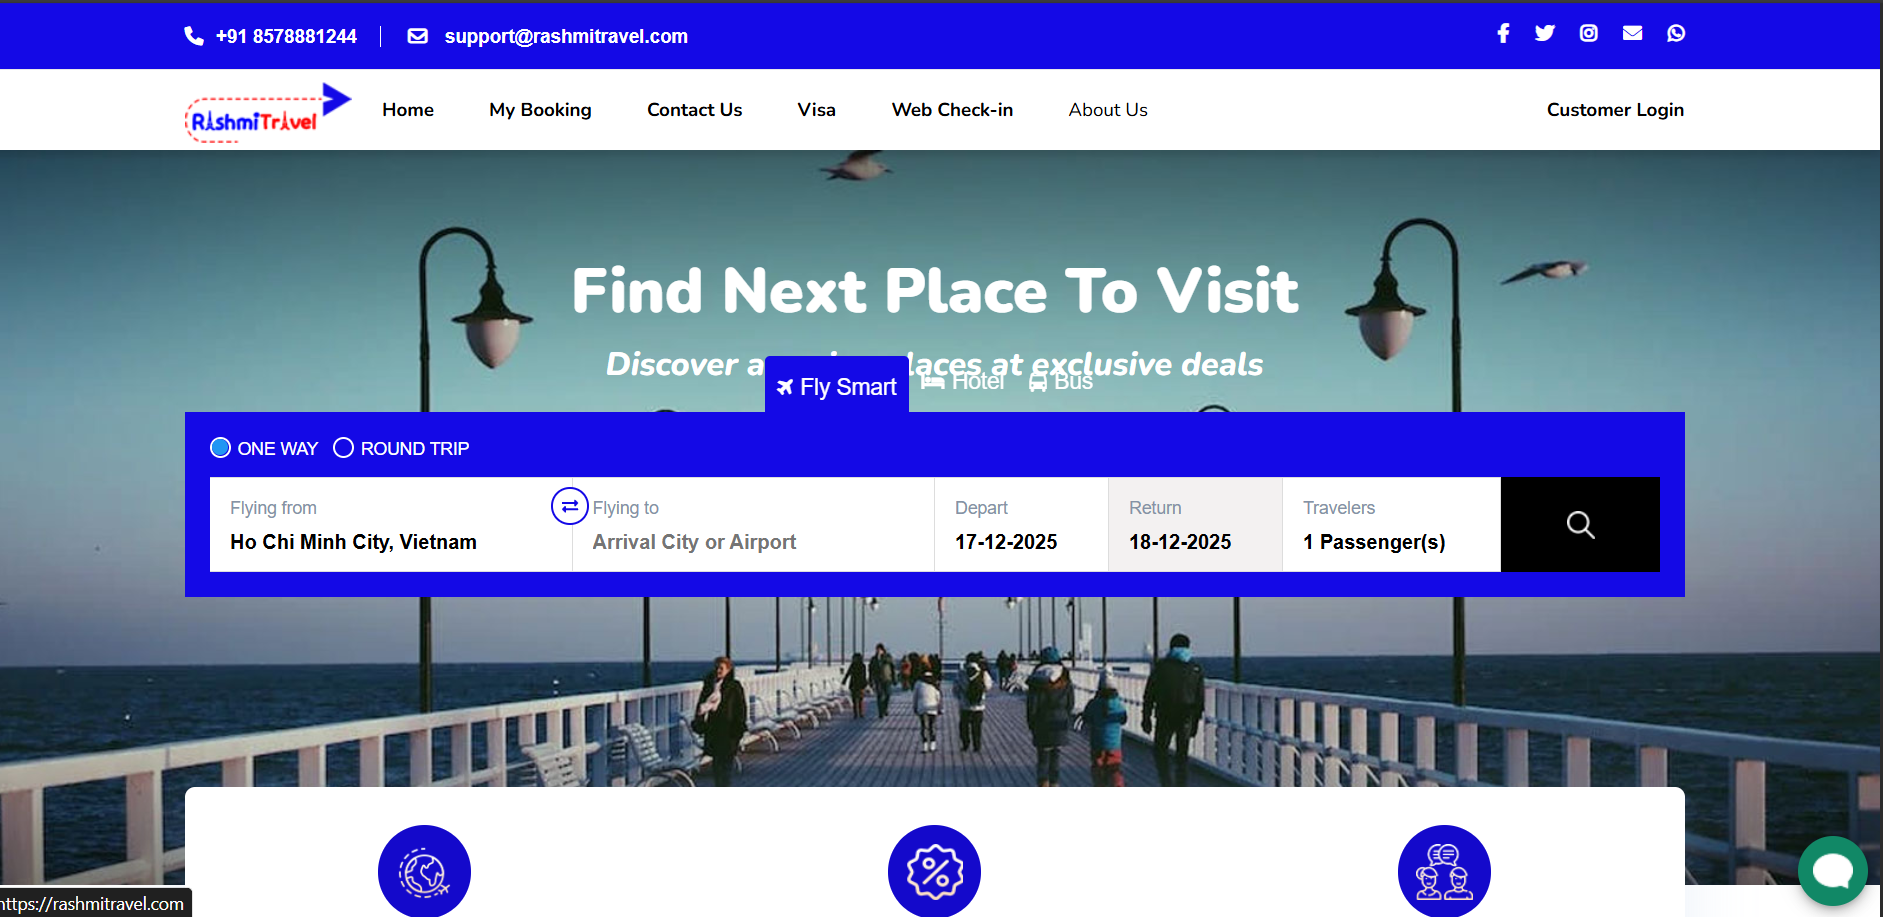Click the WhatsApp icon in top bar
Image resolution: width=1883 pixels, height=917 pixels.
(1676, 33)
